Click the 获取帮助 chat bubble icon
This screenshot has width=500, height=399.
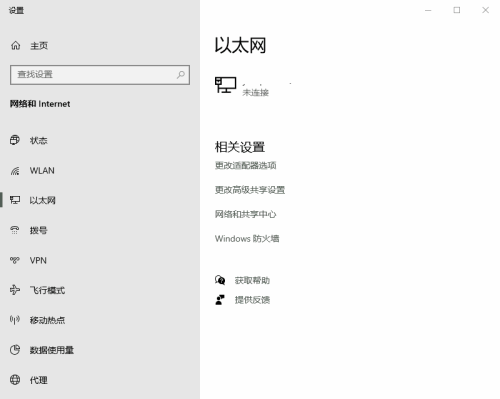coord(220,280)
